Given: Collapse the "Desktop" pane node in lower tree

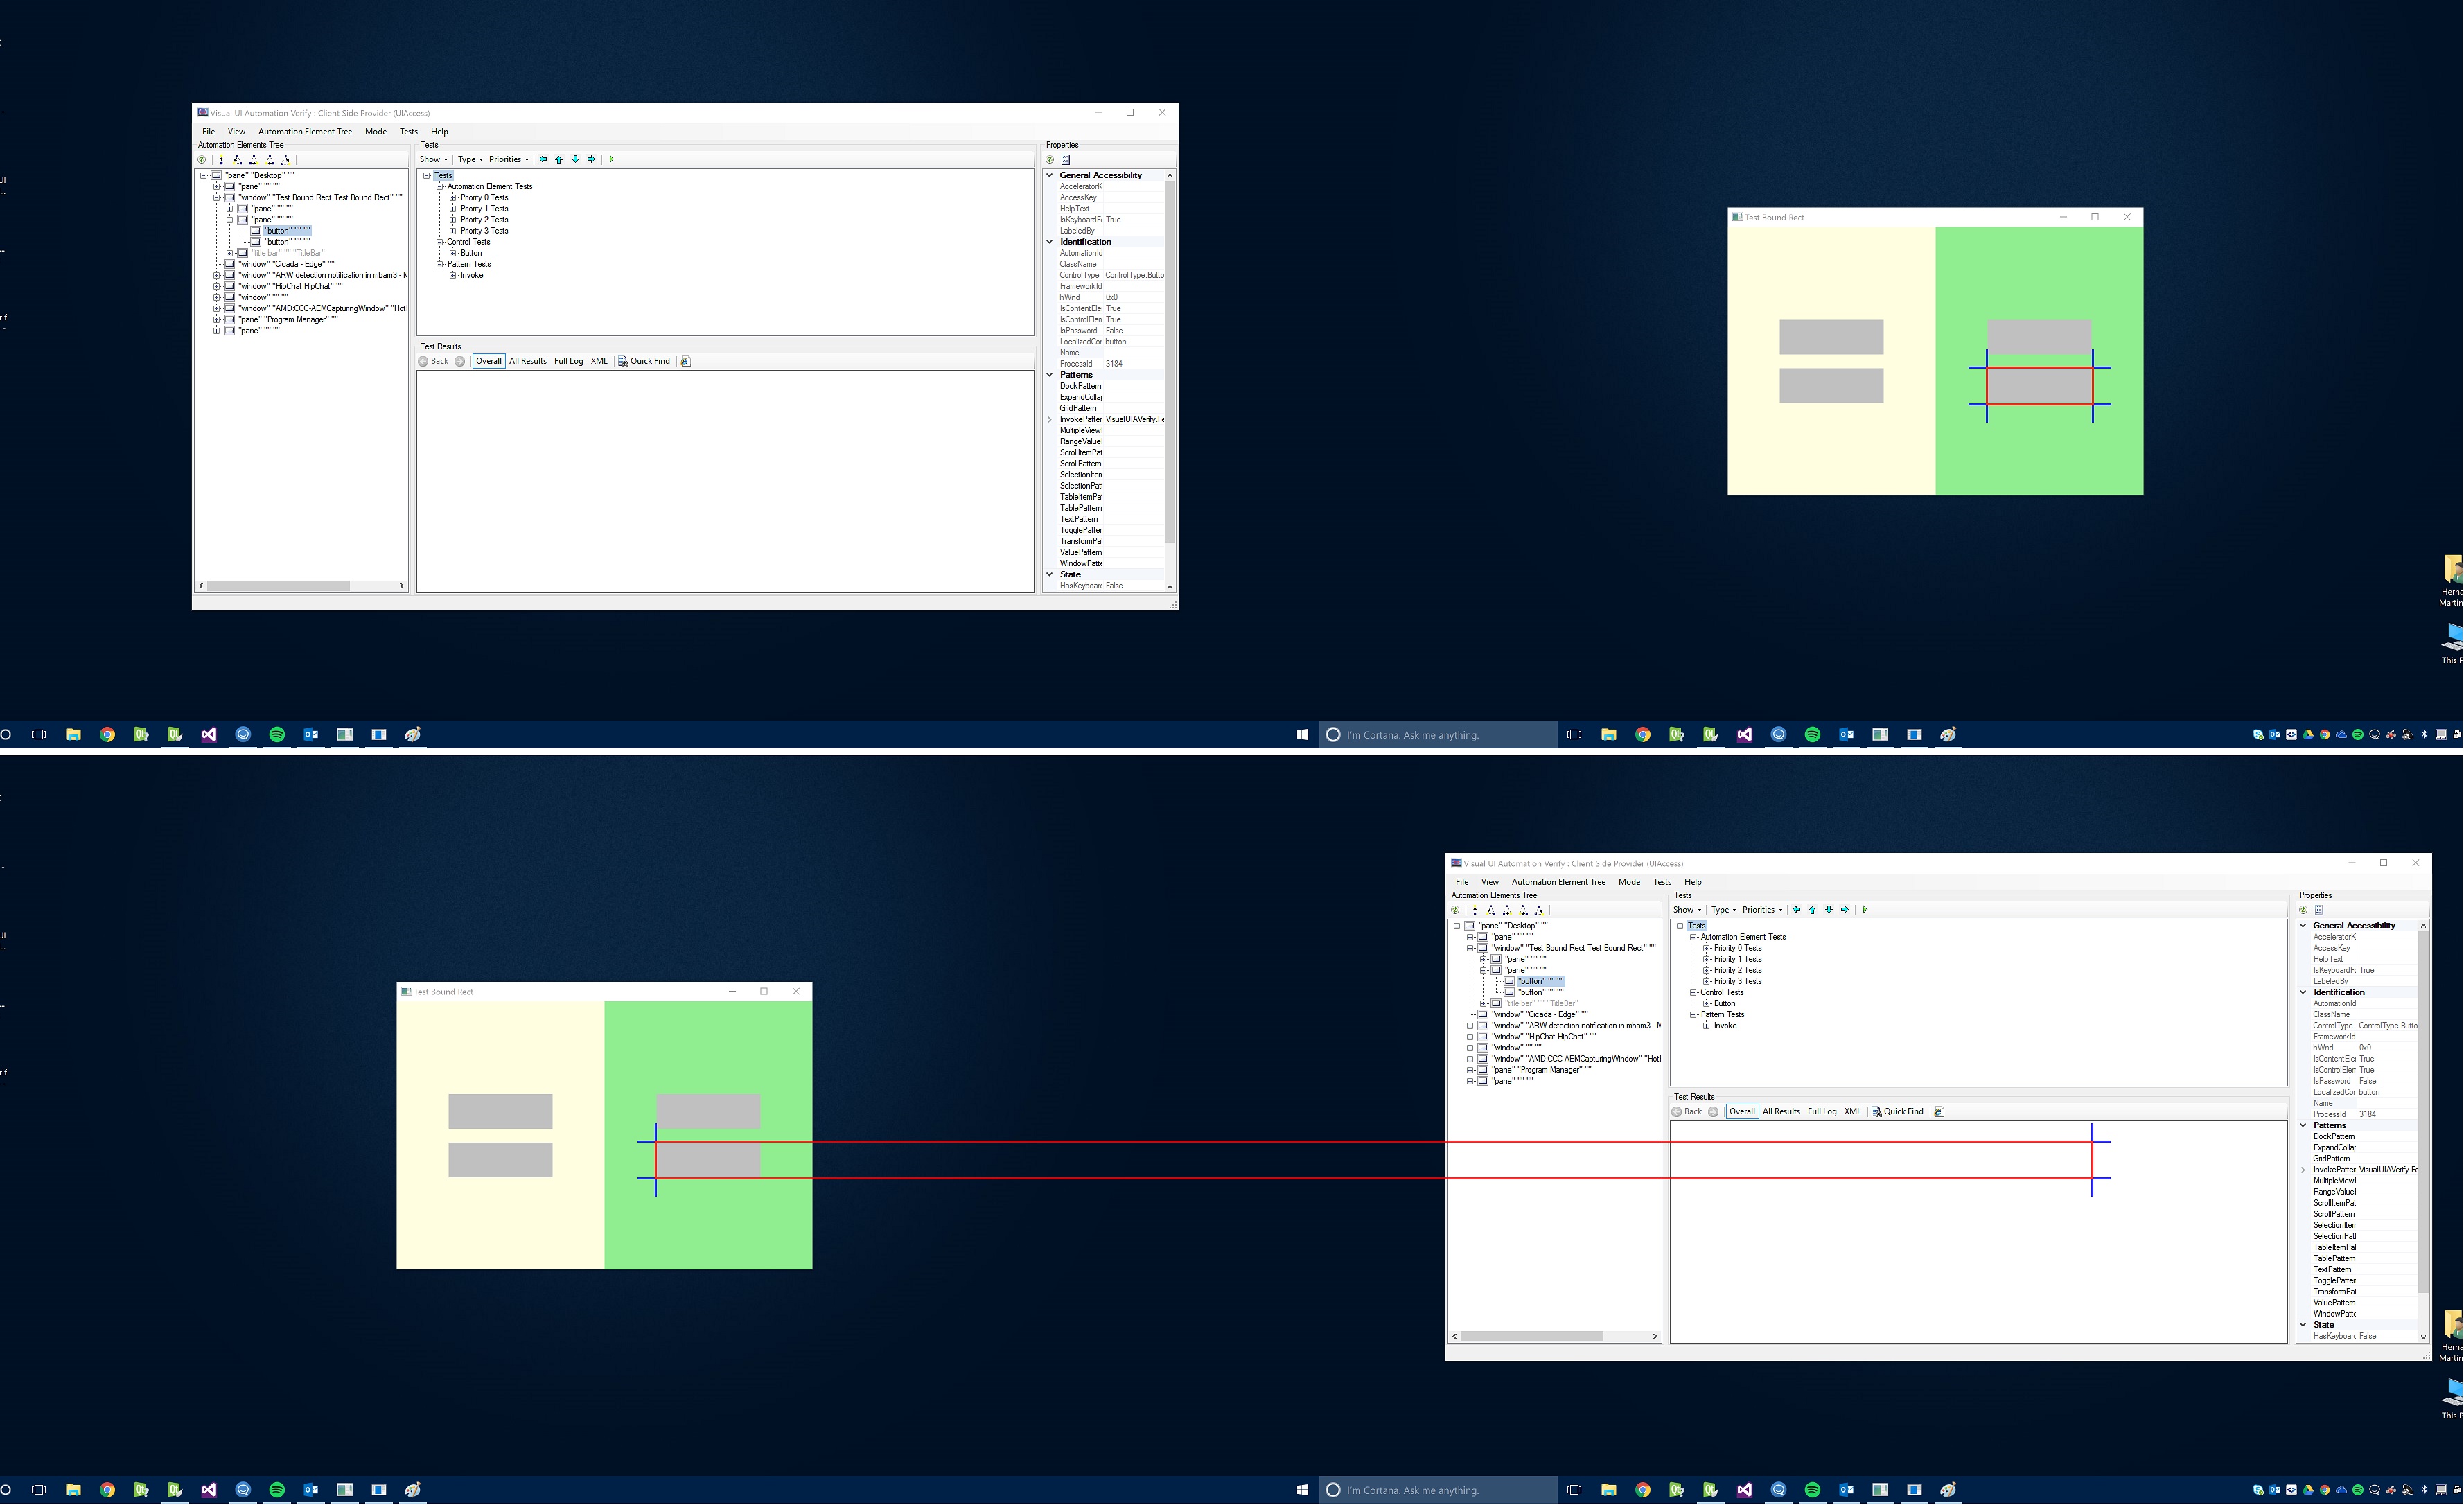Looking at the screenshot, I should tap(1457, 926).
